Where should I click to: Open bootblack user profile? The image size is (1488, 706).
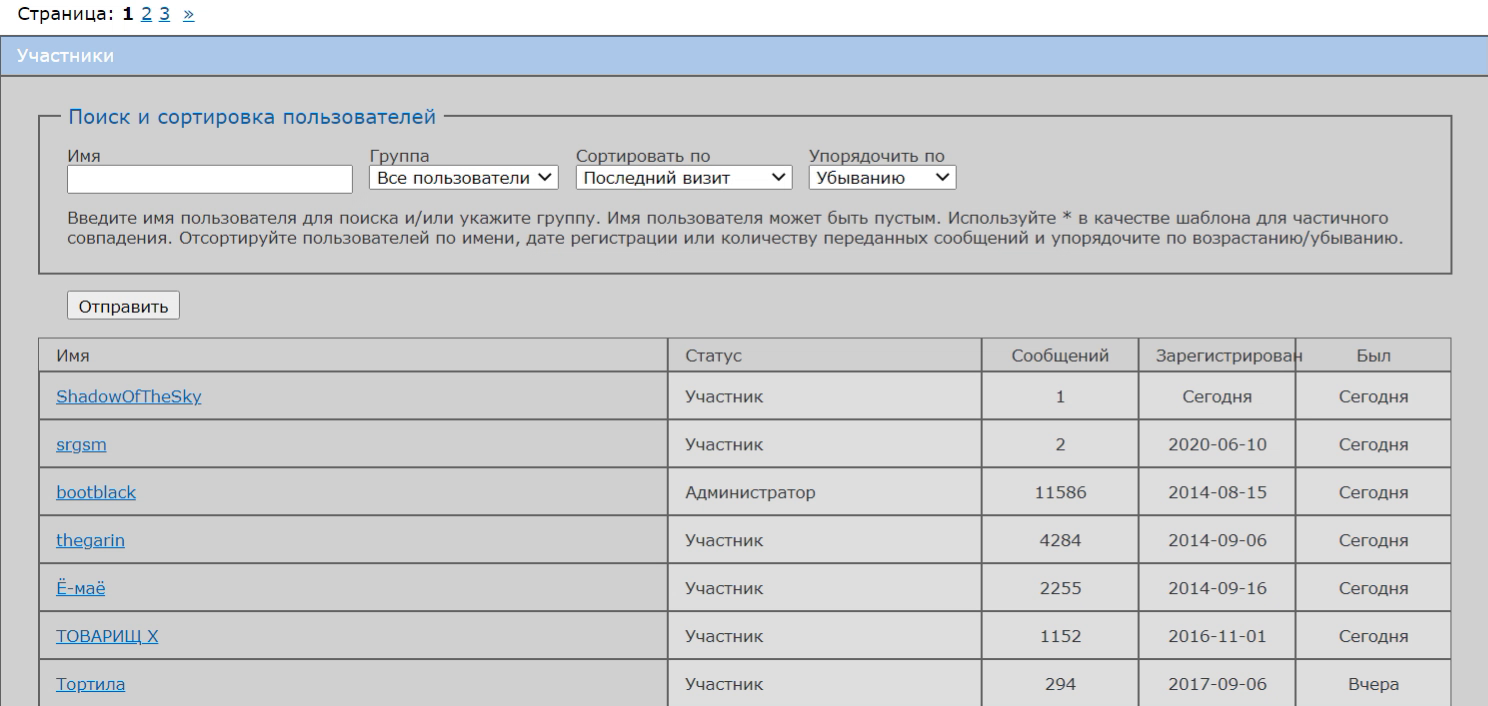(96, 493)
